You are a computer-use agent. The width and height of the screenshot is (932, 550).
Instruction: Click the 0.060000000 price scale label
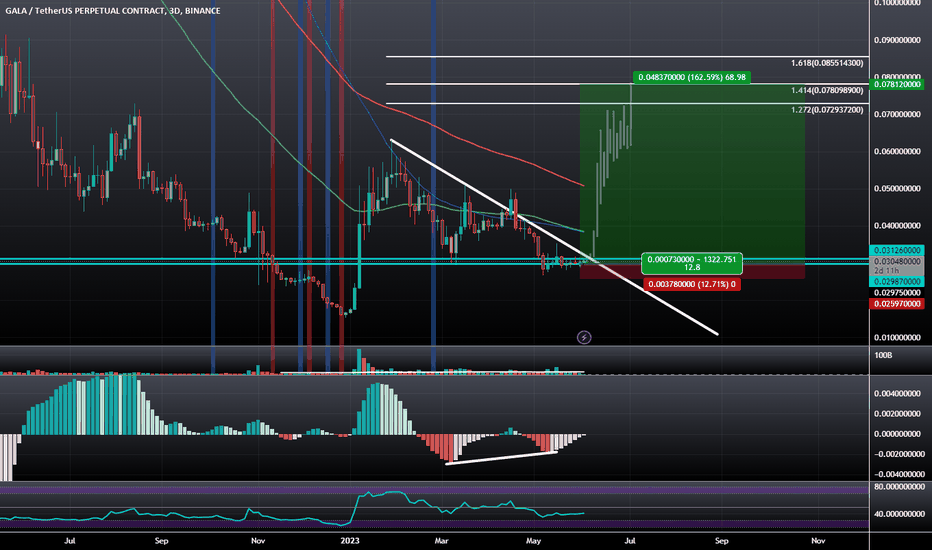[x=897, y=152]
